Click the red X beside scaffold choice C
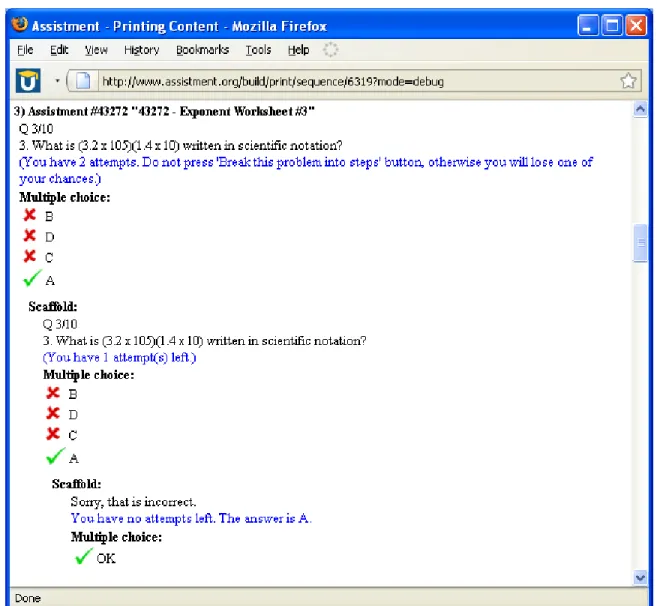Screen dimensions: 657x606 point(53,433)
